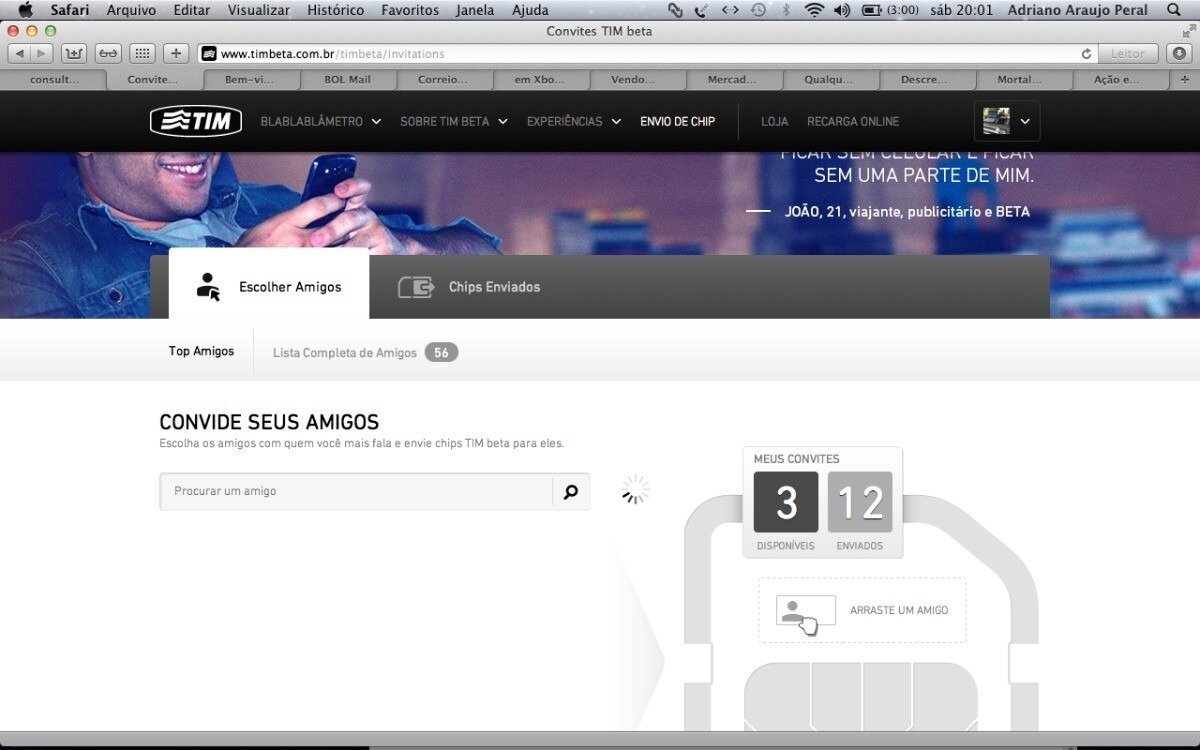Enter fullscreen with the window arrows icon
Image resolution: width=1200 pixels, height=750 pixels.
[x=1188, y=32]
